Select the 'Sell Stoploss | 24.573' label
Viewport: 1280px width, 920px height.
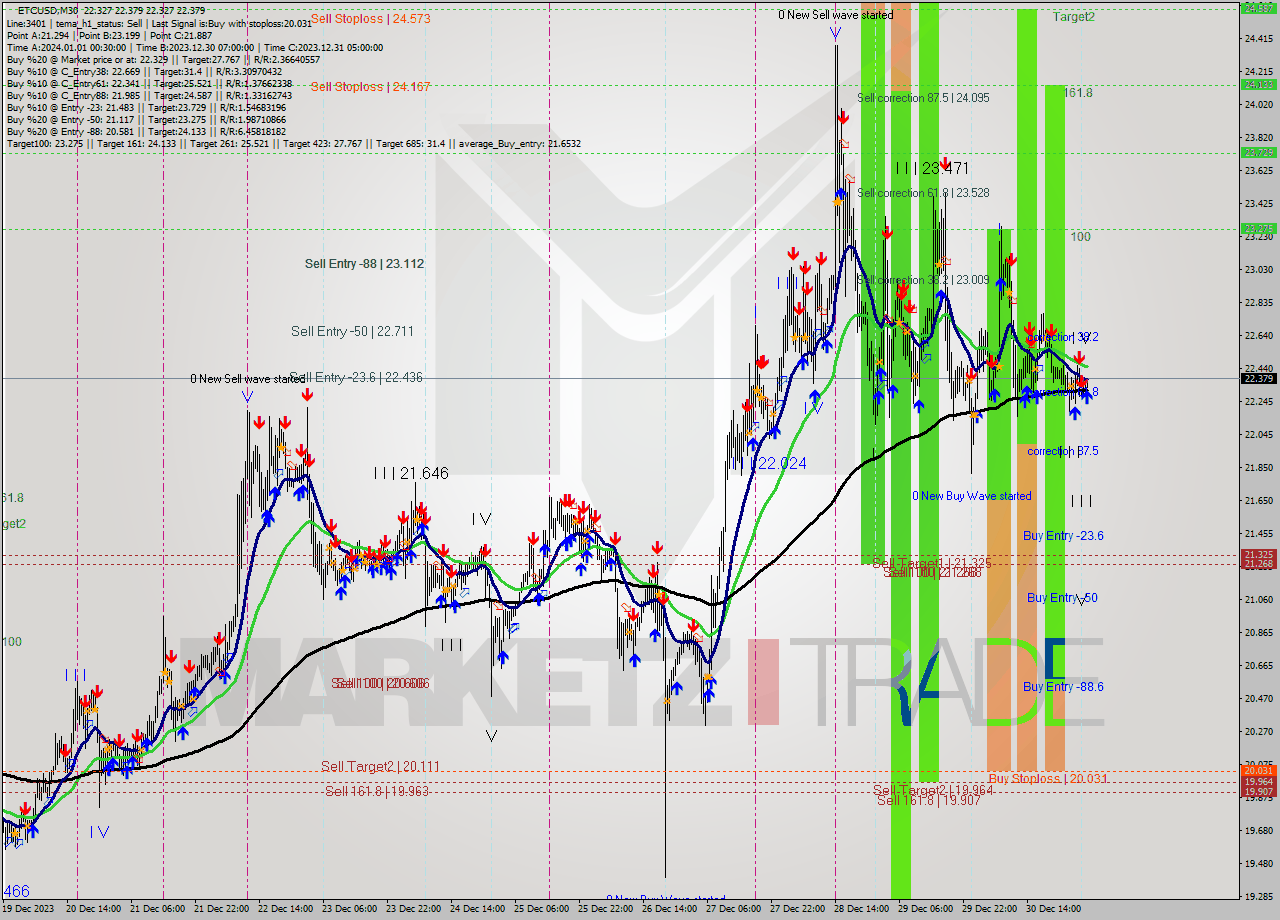(370, 18)
